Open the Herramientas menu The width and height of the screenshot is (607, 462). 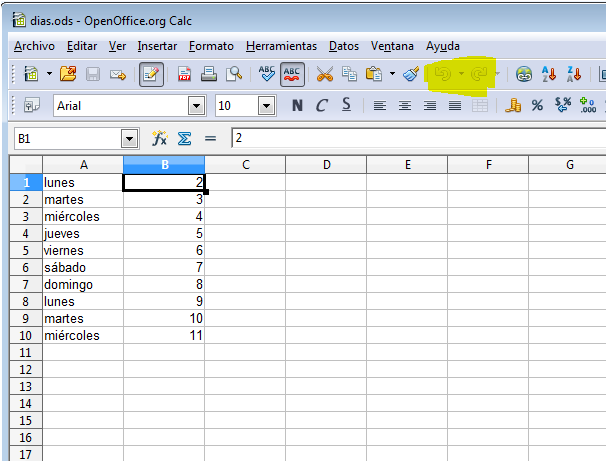tap(281, 46)
